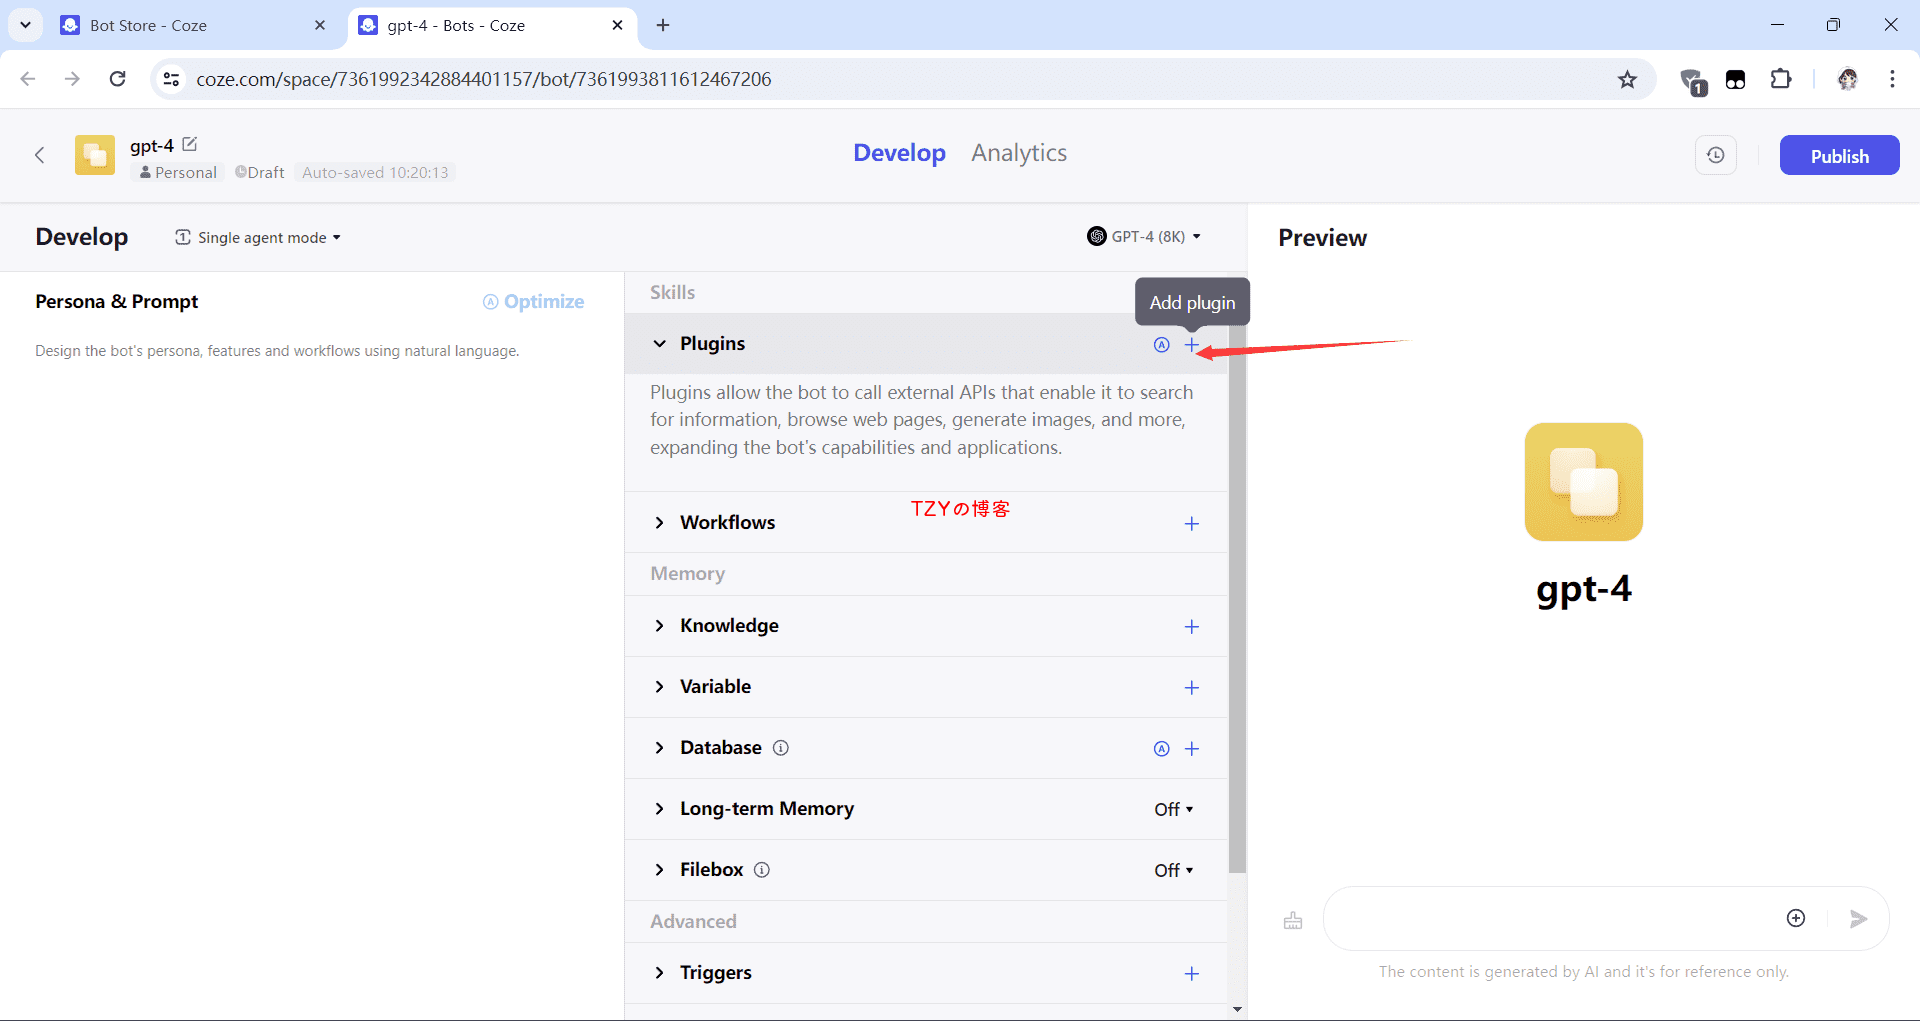Click the Database info icon
This screenshot has height=1021, width=1920.
pos(781,748)
